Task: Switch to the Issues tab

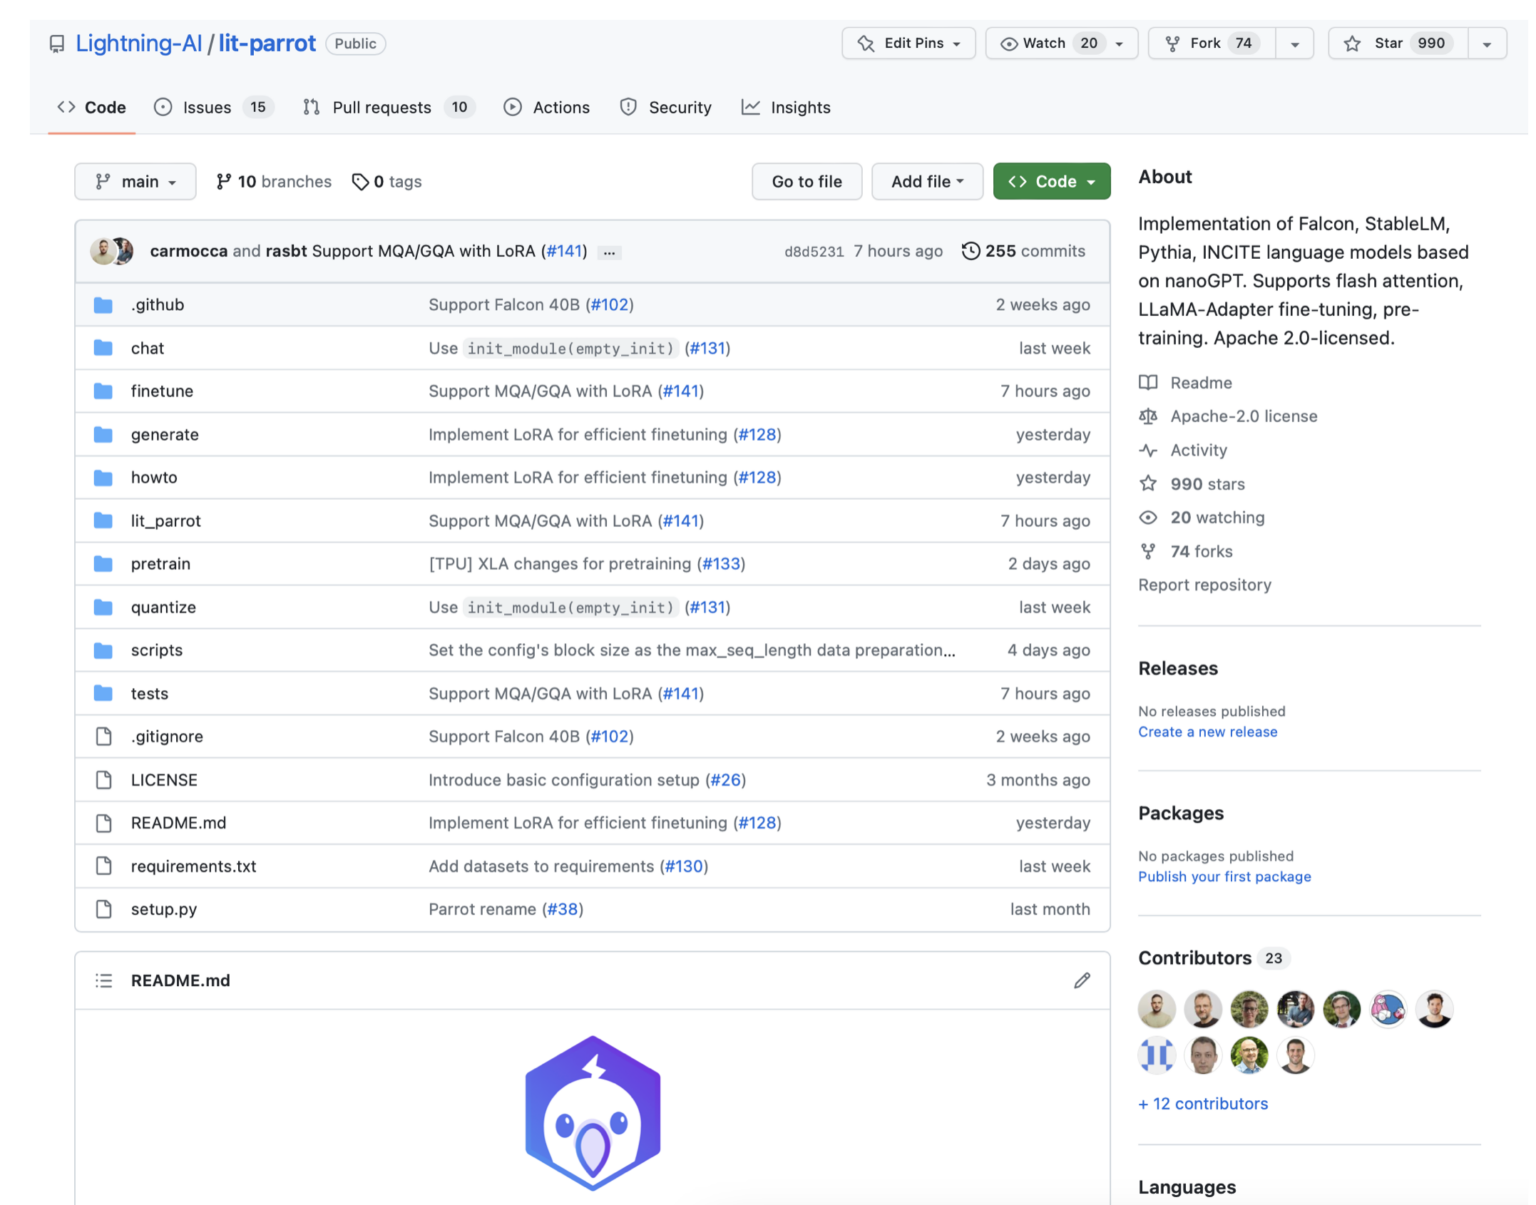Action: [x=206, y=107]
